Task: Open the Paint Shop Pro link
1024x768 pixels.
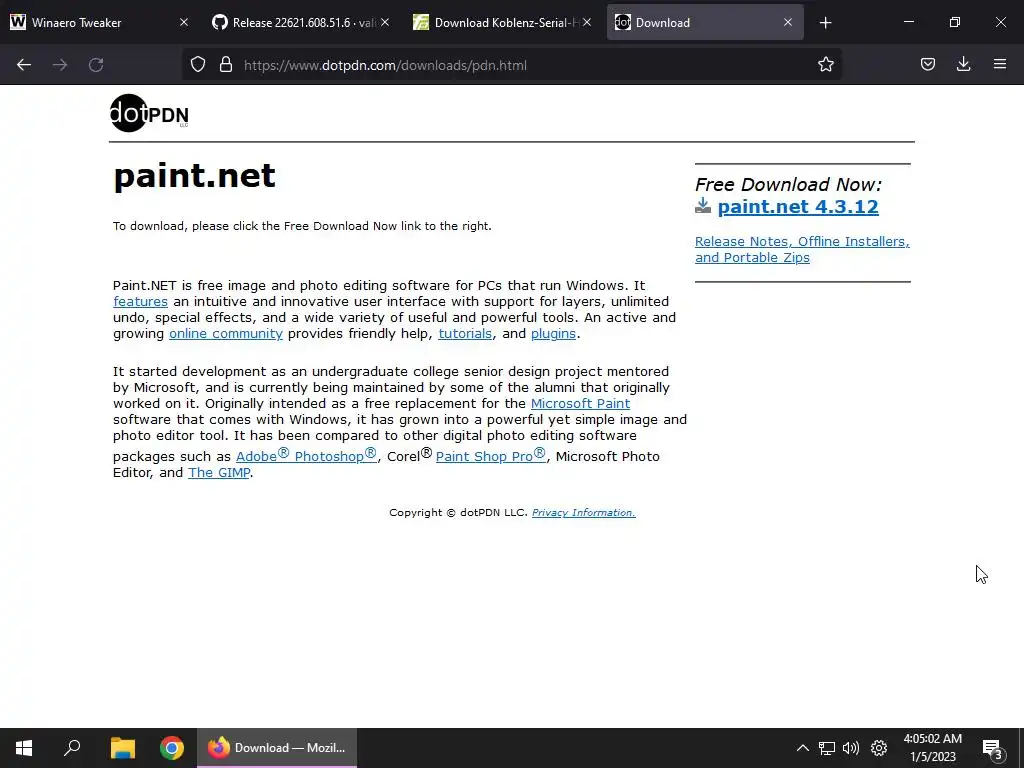Action: coord(490,455)
